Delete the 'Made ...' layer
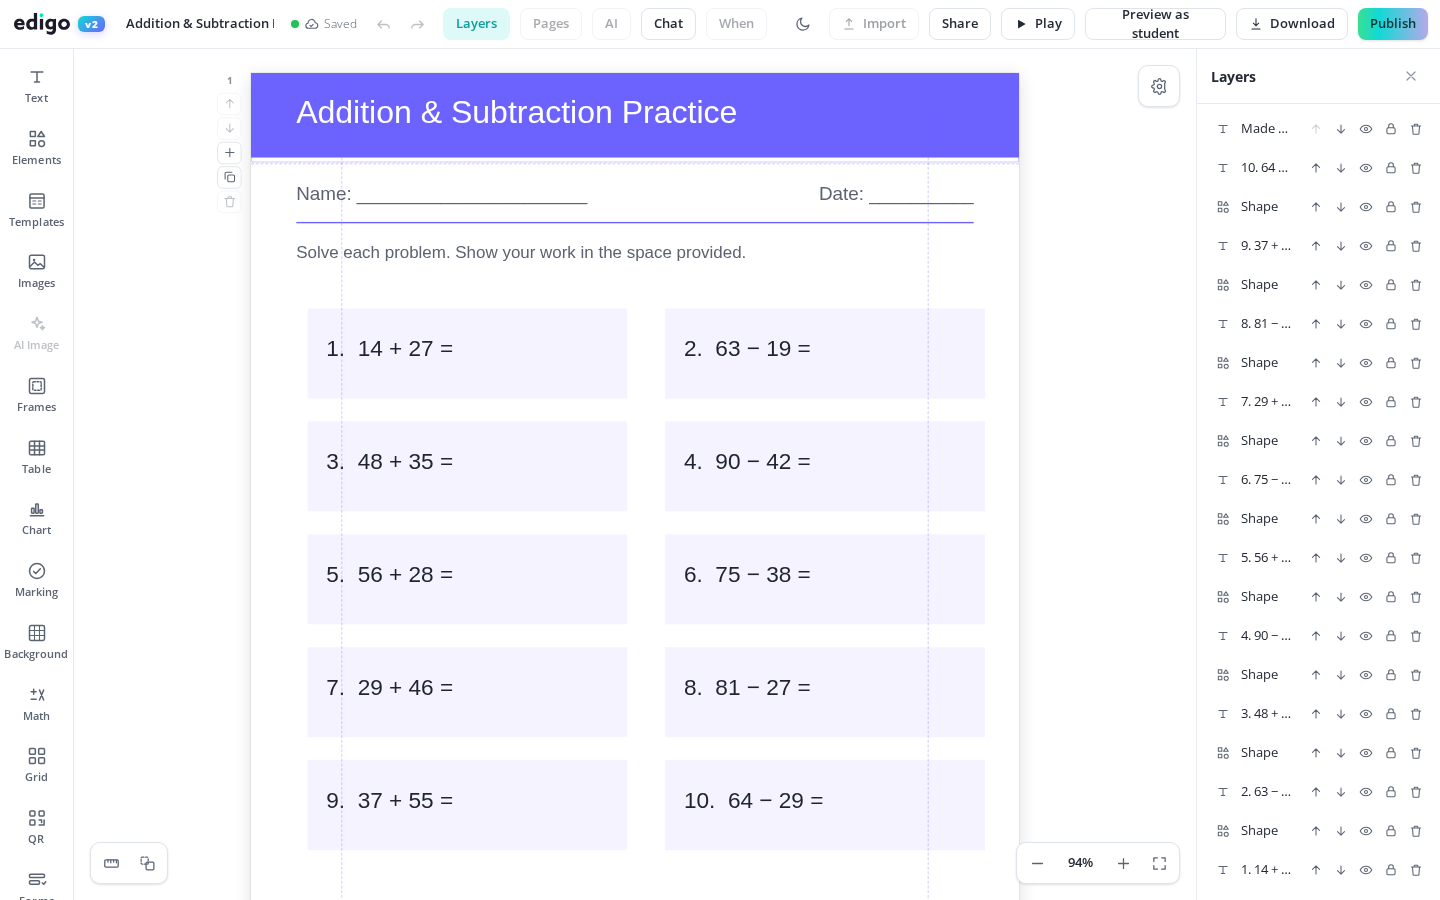This screenshot has width=1440, height=900. click(x=1416, y=129)
